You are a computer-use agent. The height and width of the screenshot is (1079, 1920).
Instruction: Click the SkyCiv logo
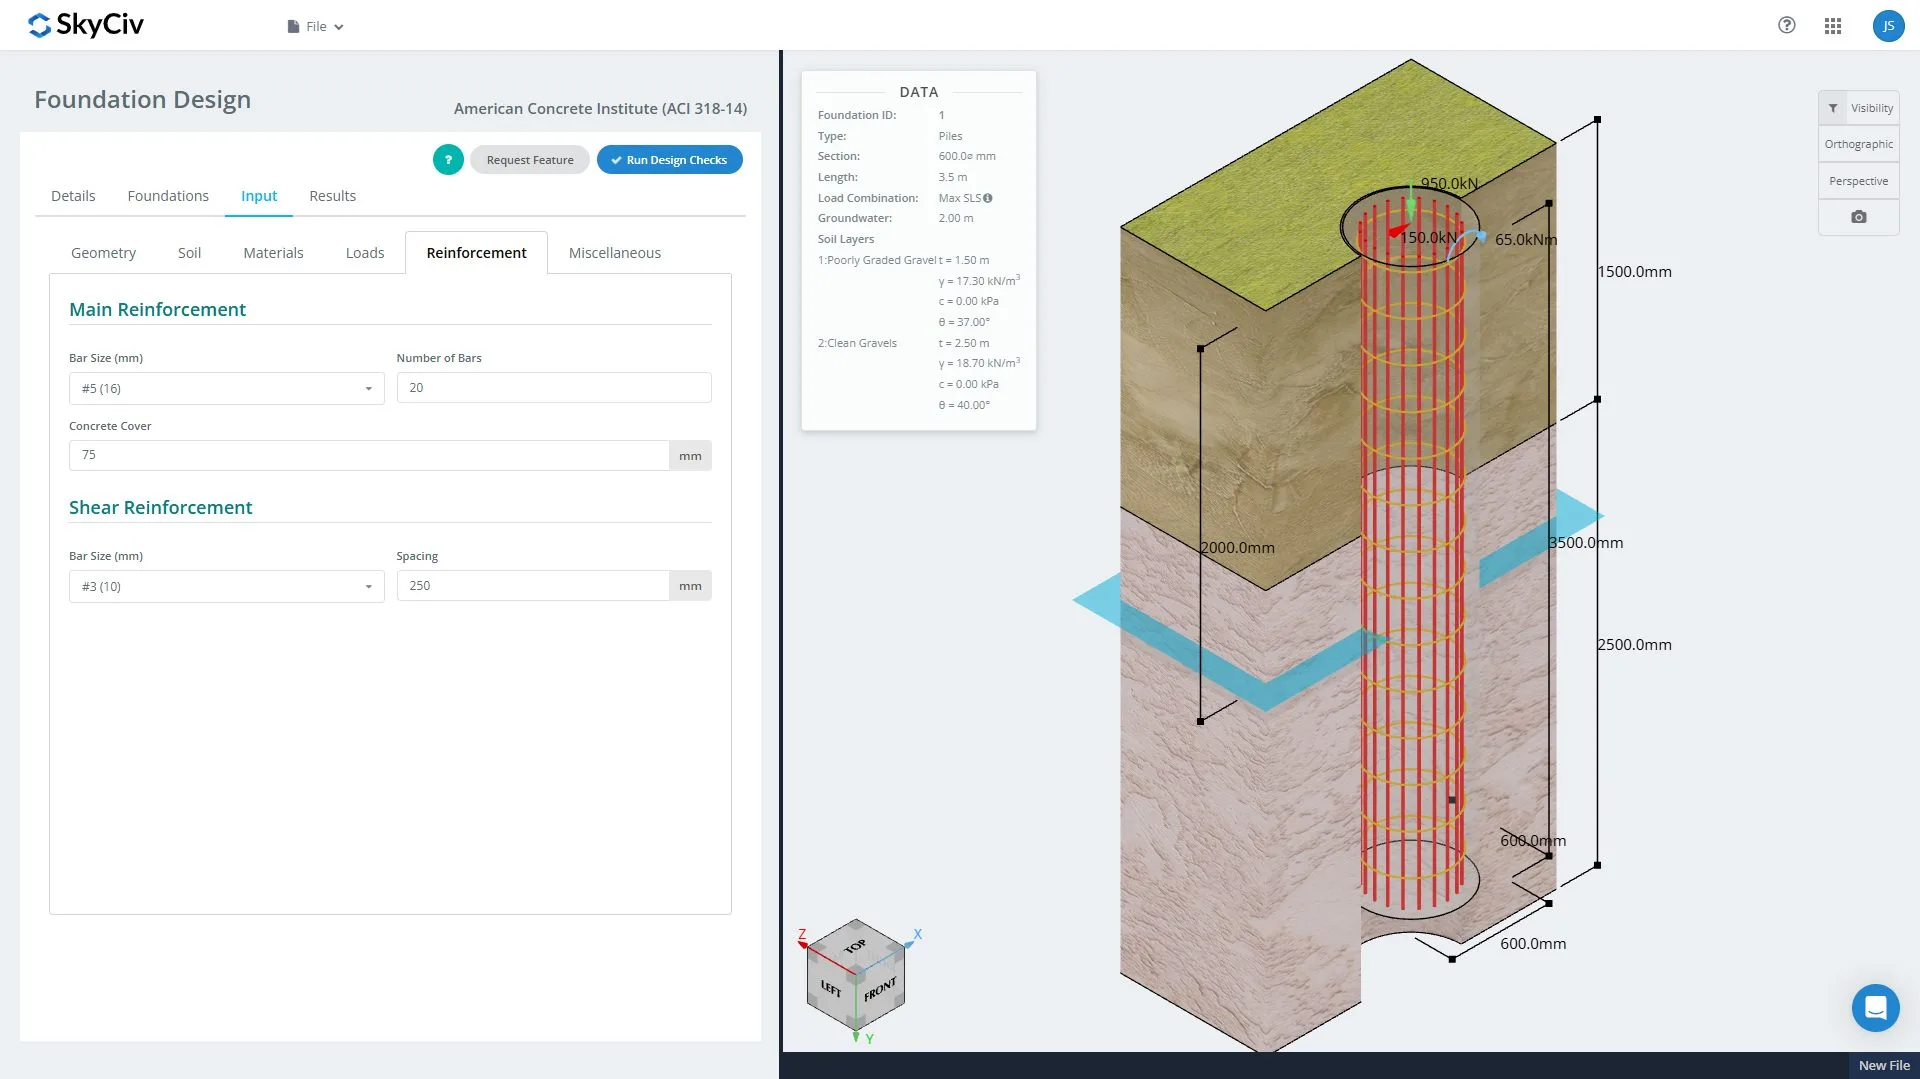coord(86,25)
